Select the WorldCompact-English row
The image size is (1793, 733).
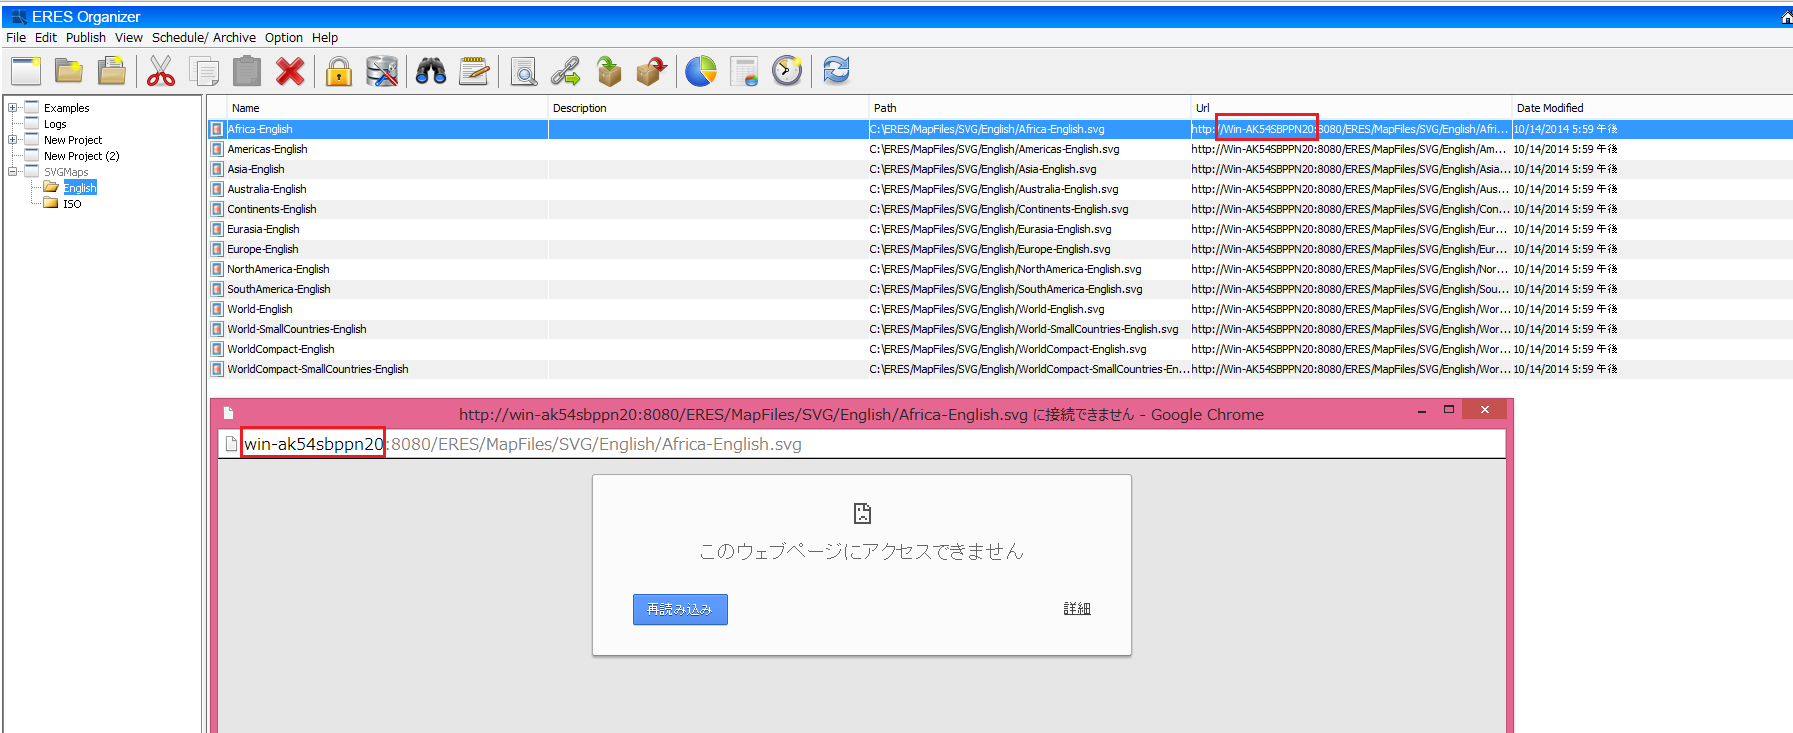click(1000, 349)
